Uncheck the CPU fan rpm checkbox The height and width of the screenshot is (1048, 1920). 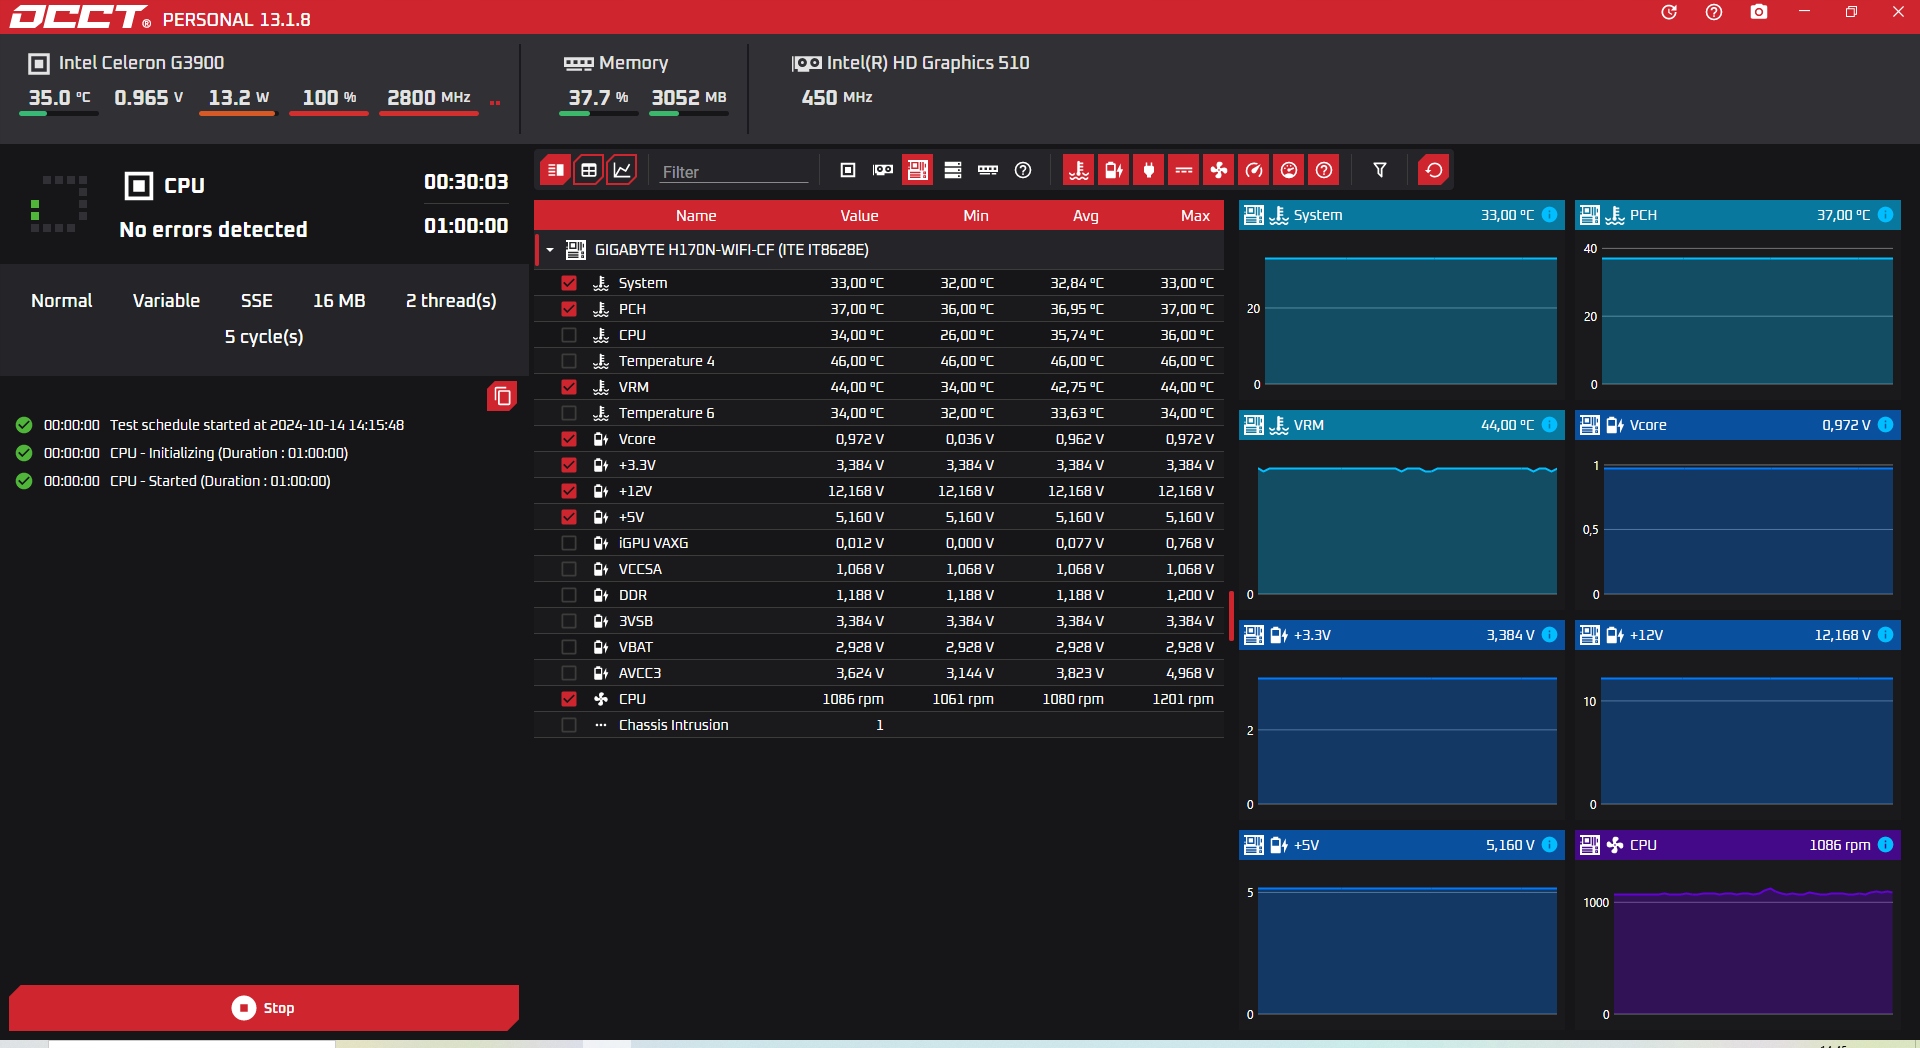[569, 699]
